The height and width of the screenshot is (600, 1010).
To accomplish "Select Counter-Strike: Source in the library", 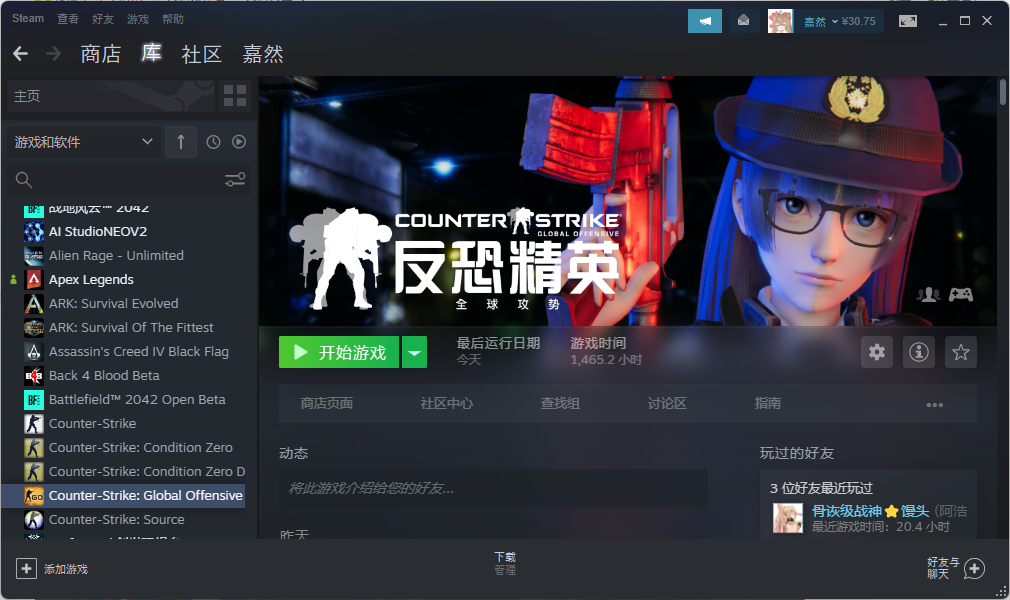I will [116, 519].
